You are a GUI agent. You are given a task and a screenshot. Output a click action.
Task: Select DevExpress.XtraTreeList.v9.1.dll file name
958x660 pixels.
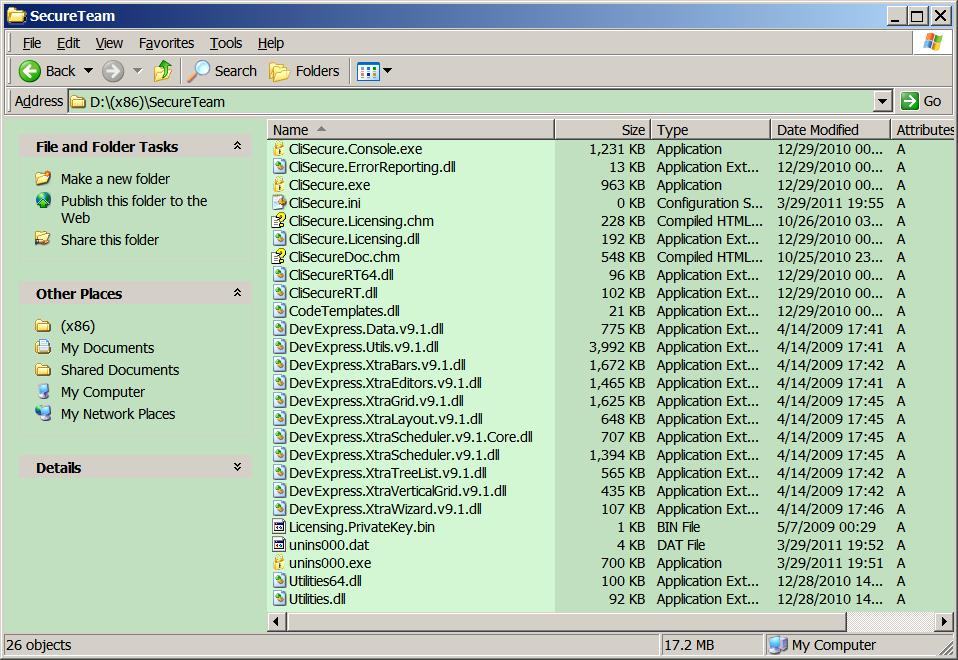[388, 473]
